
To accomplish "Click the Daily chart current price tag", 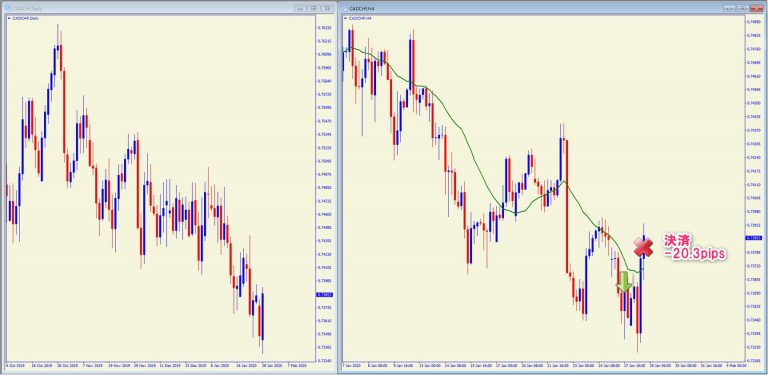I will 325,295.
